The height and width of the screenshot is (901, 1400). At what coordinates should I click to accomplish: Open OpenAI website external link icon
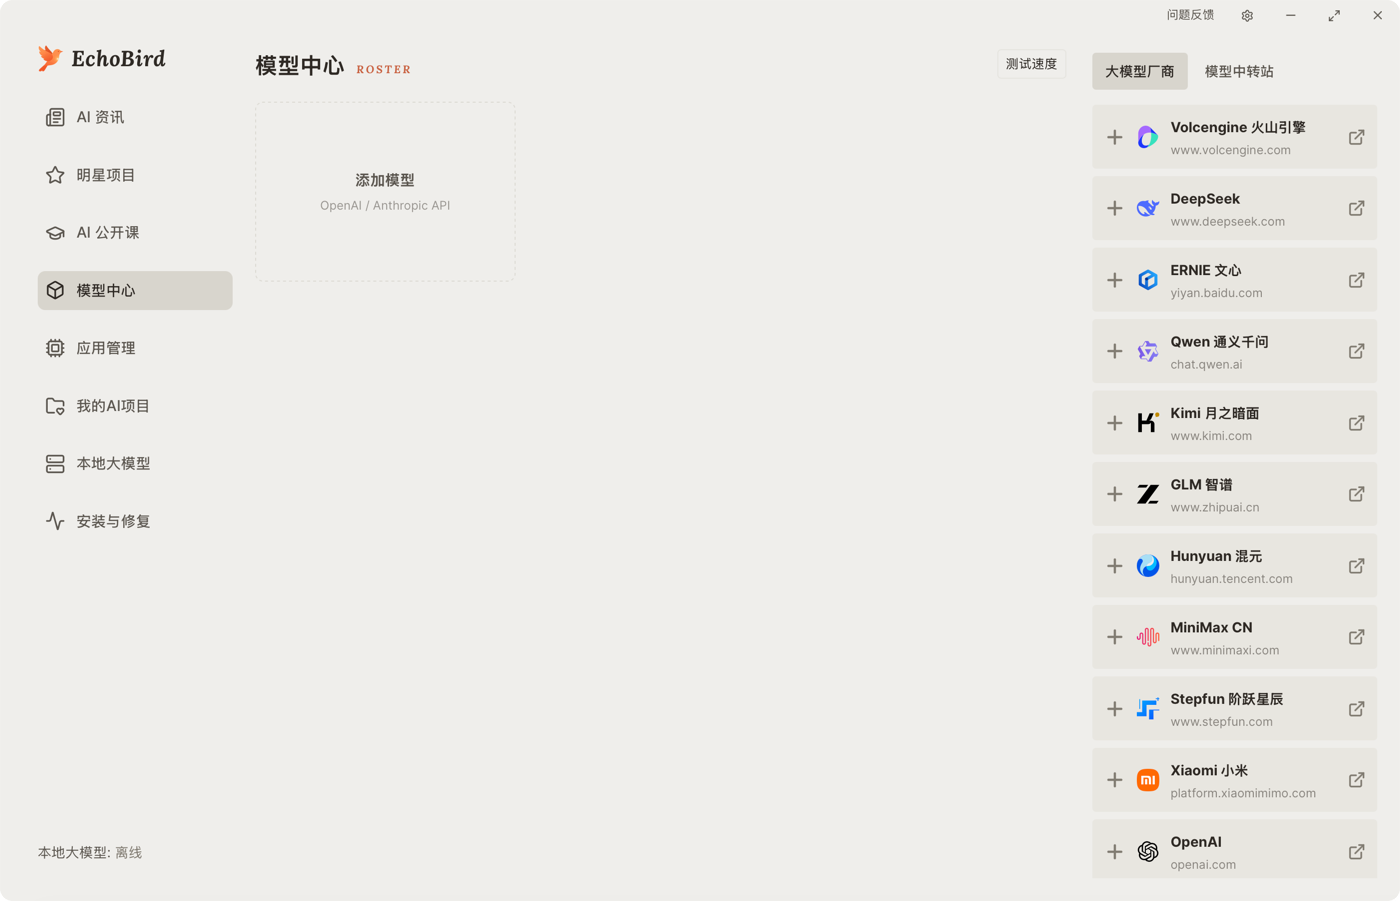click(1356, 852)
